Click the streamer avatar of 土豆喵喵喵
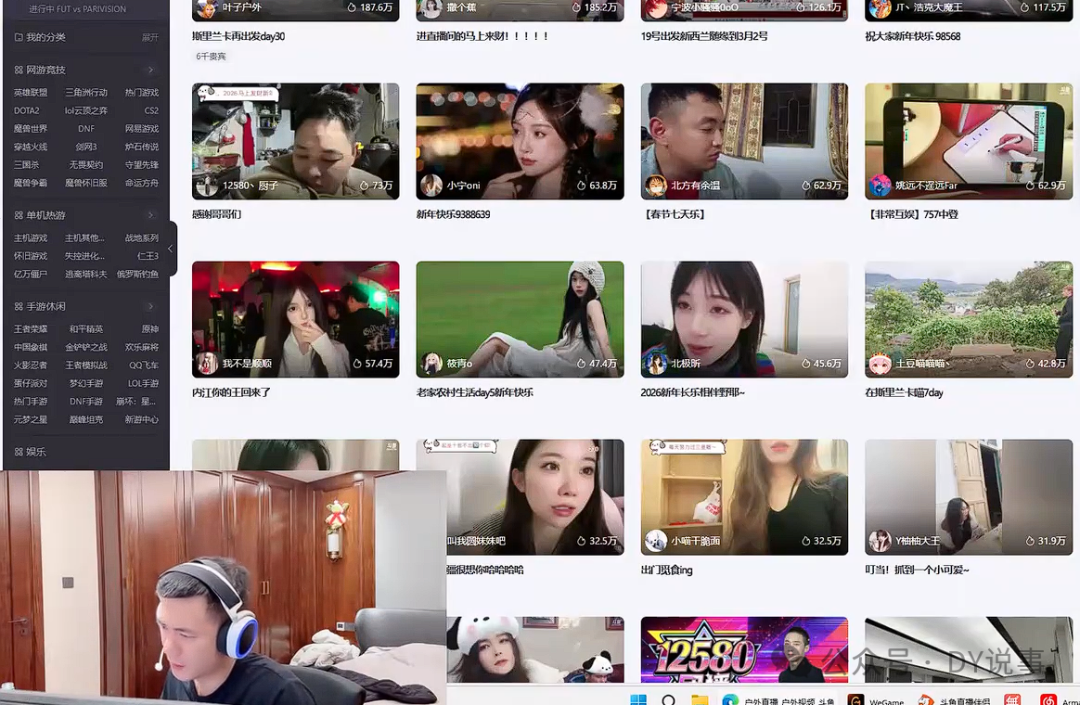This screenshot has height=705, width=1080. coord(880,363)
